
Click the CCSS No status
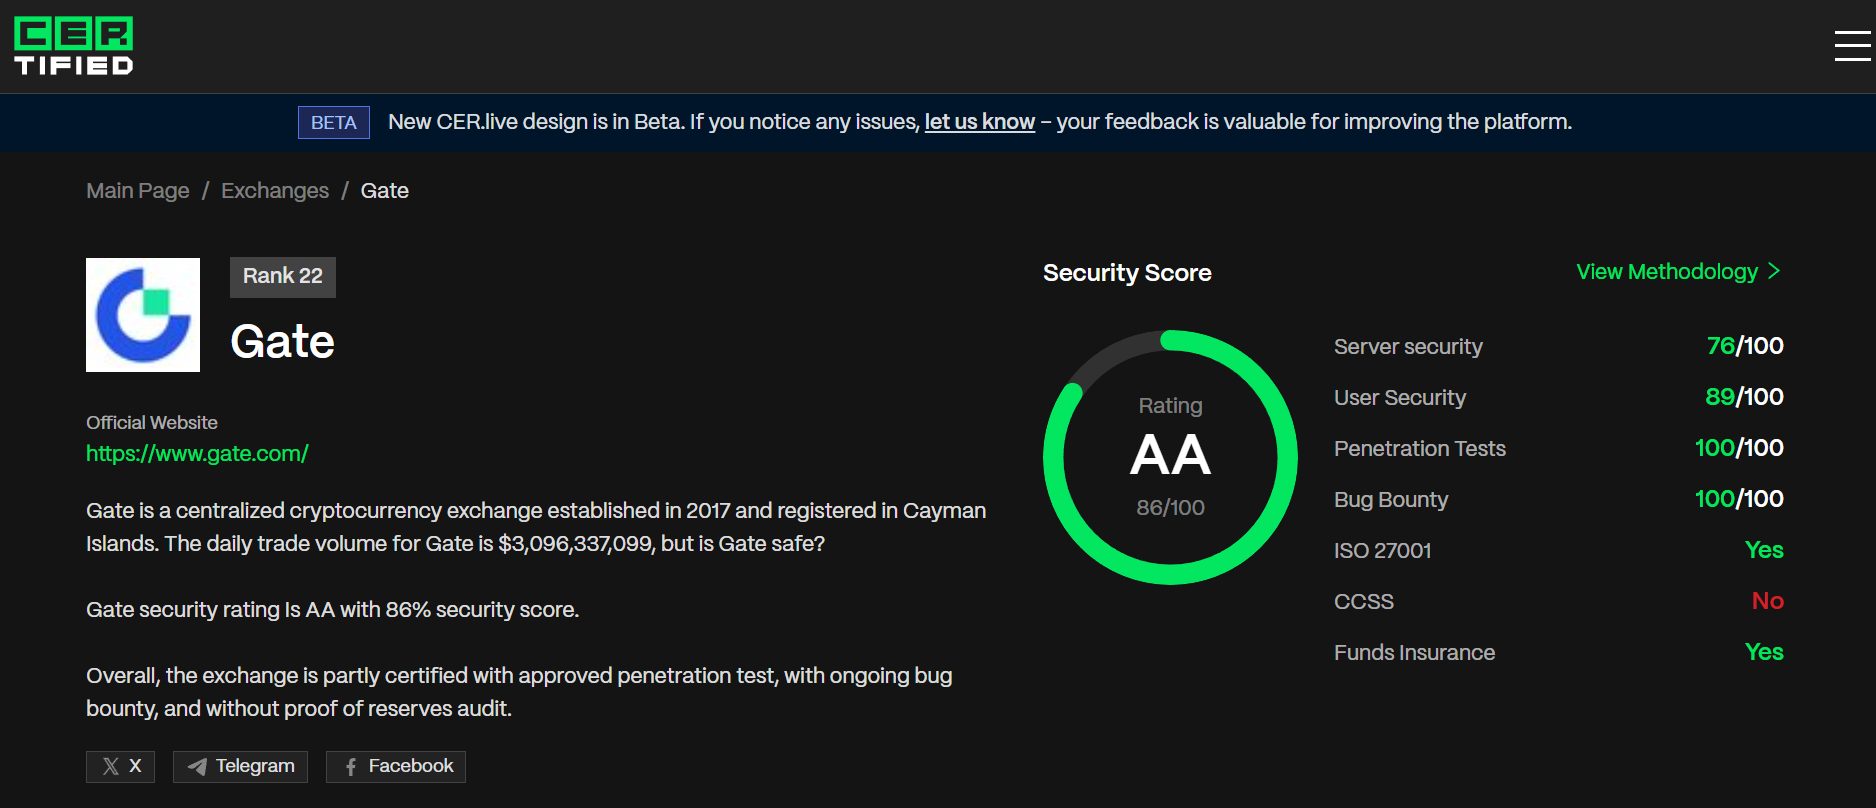[x=1767, y=601]
